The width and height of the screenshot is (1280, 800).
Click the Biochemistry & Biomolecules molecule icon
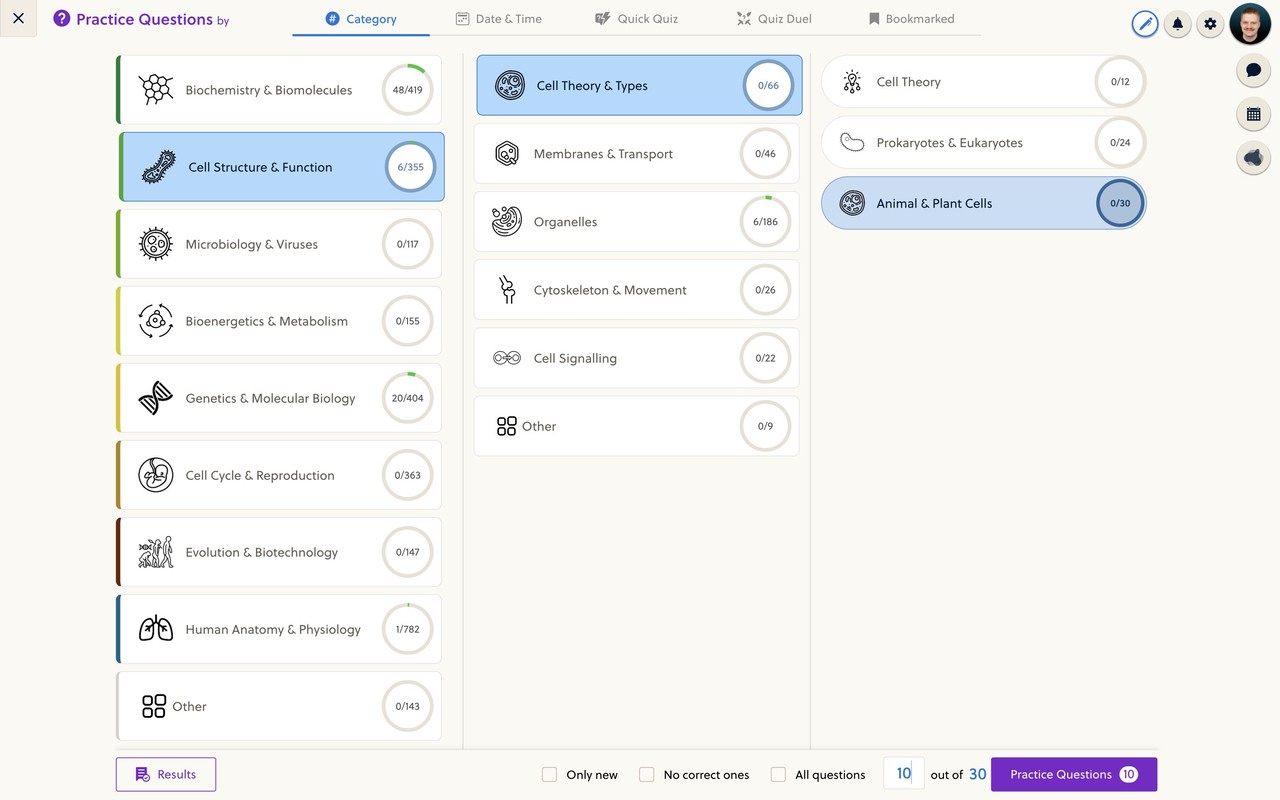(x=156, y=90)
